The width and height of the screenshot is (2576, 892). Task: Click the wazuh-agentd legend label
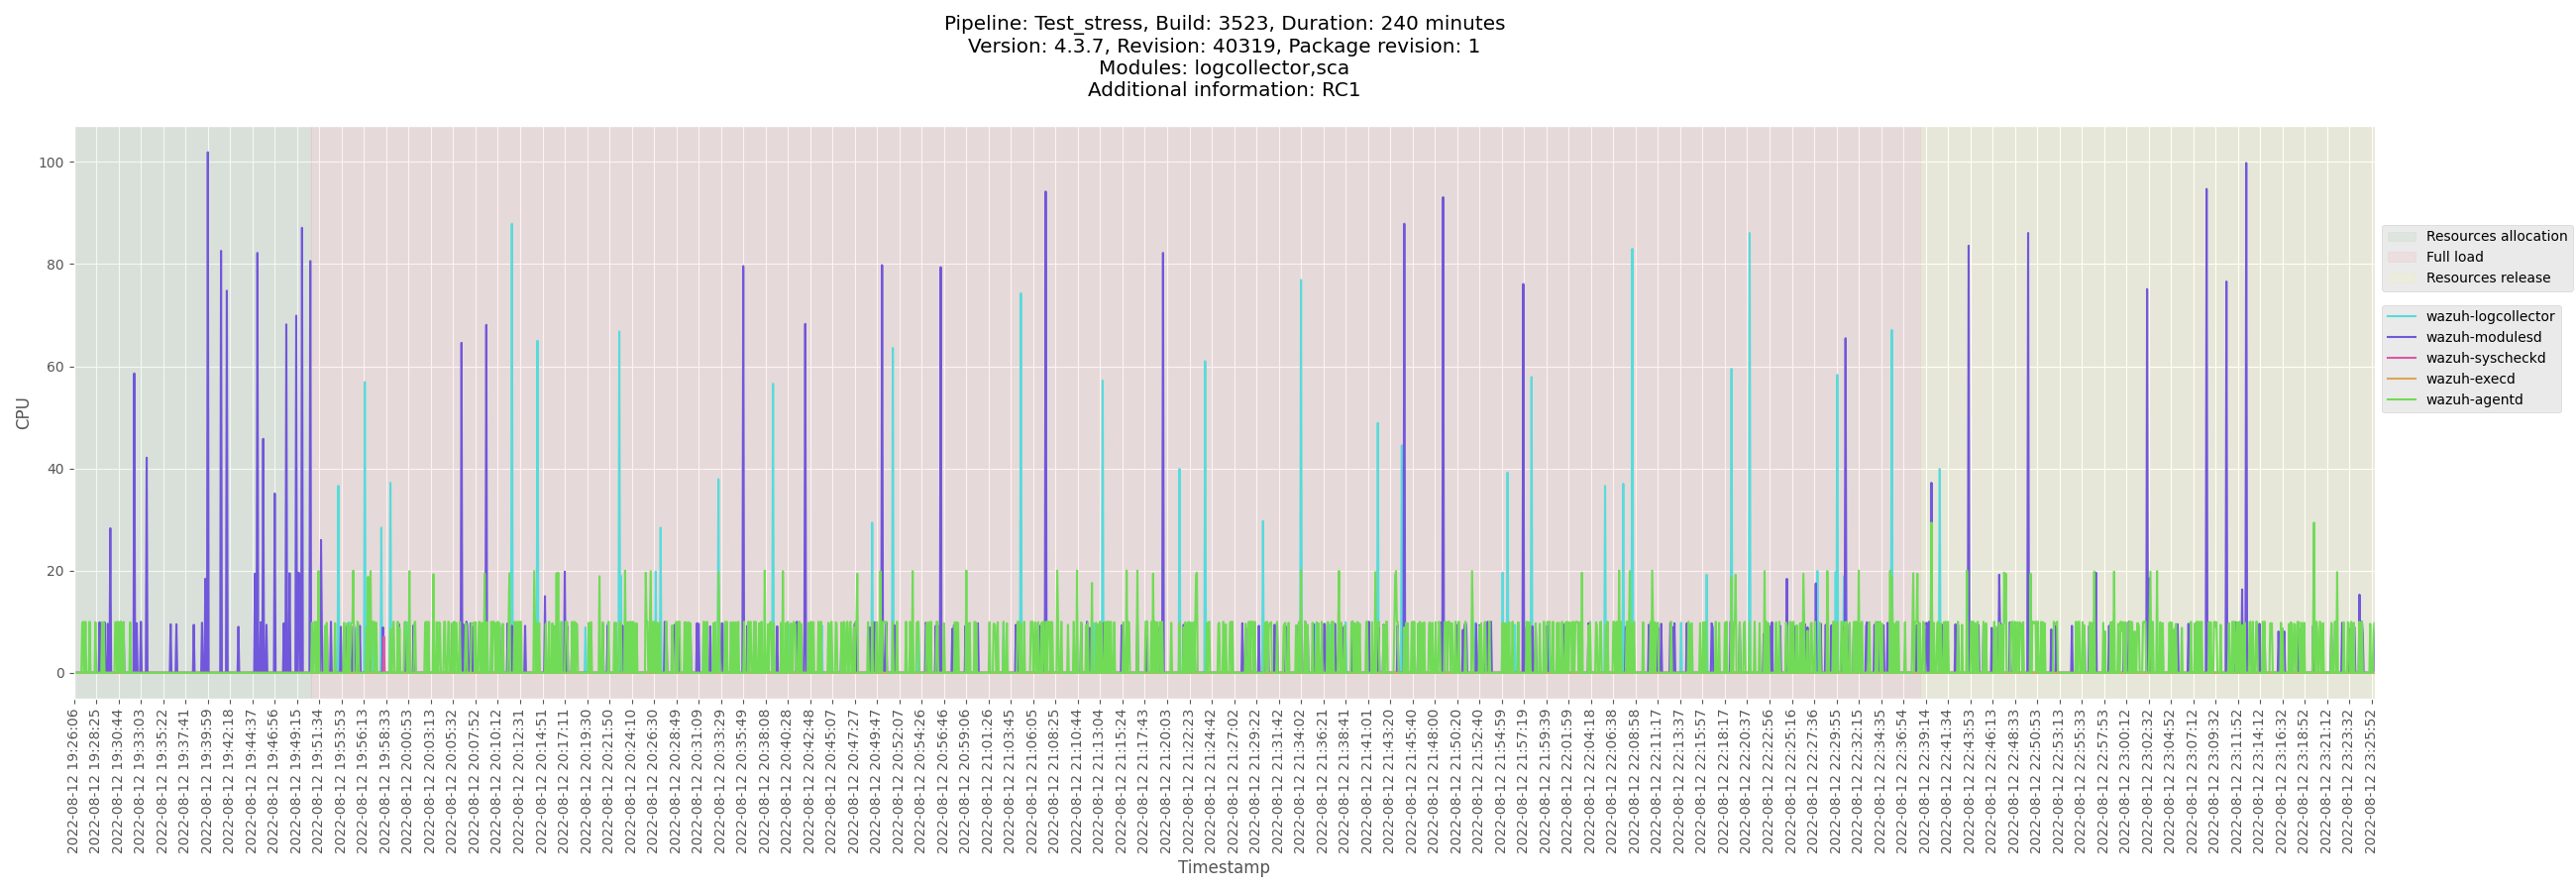tap(2473, 400)
